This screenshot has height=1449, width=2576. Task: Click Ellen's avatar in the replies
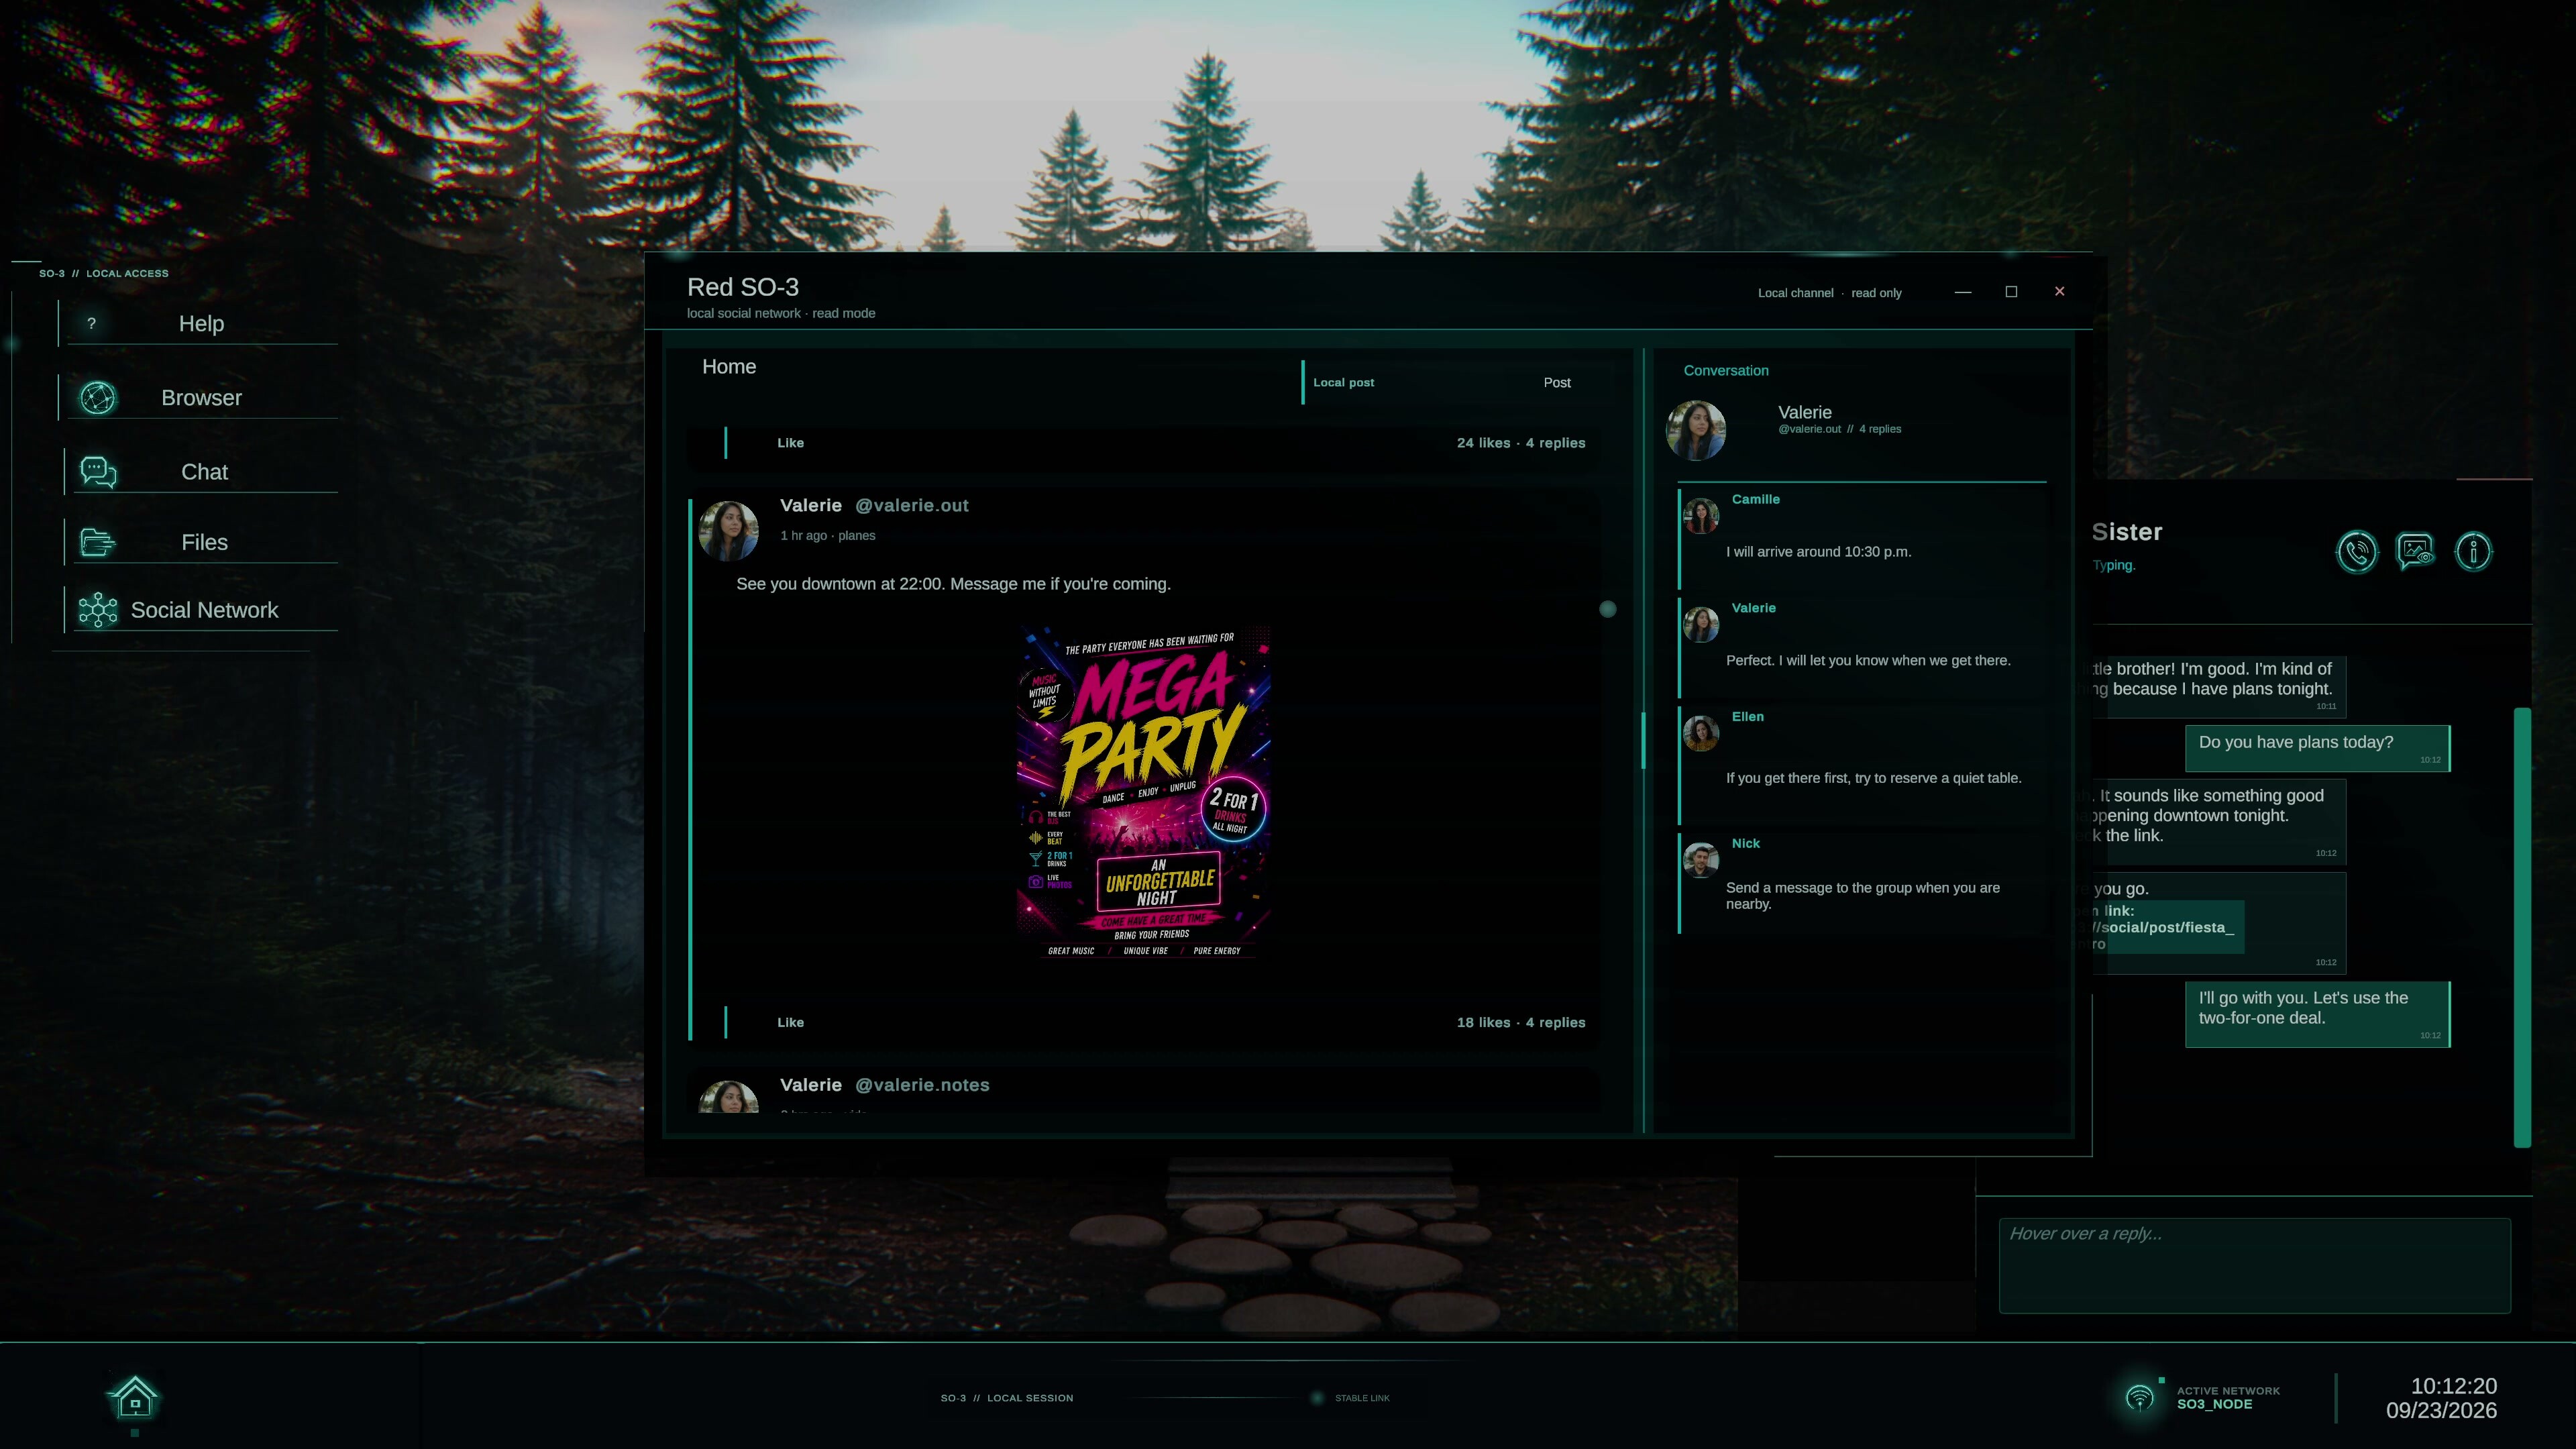point(1701,733)
